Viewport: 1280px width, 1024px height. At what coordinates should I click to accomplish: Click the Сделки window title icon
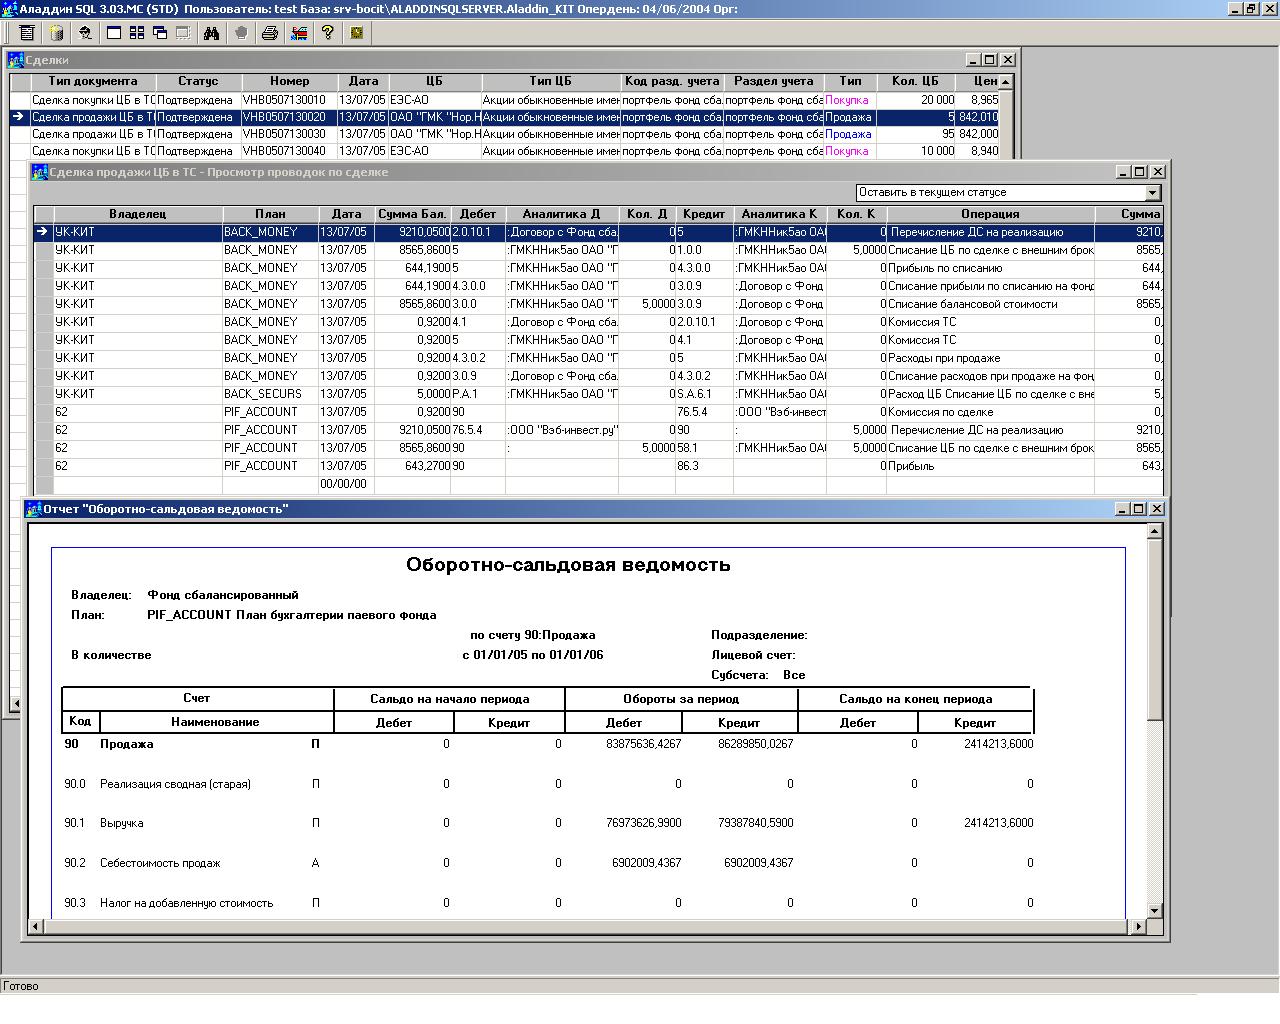click(x=17, y=60)
